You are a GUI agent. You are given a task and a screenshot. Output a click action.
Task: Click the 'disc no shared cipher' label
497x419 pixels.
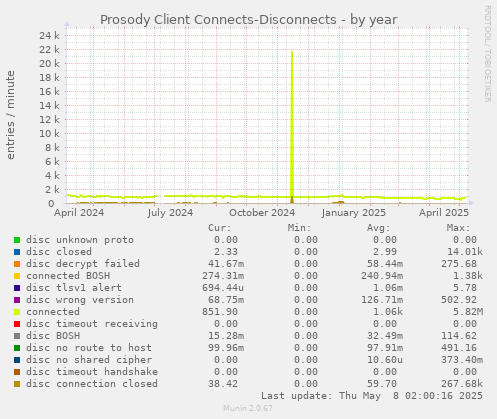pyautogui.click(x=89, y=360)
